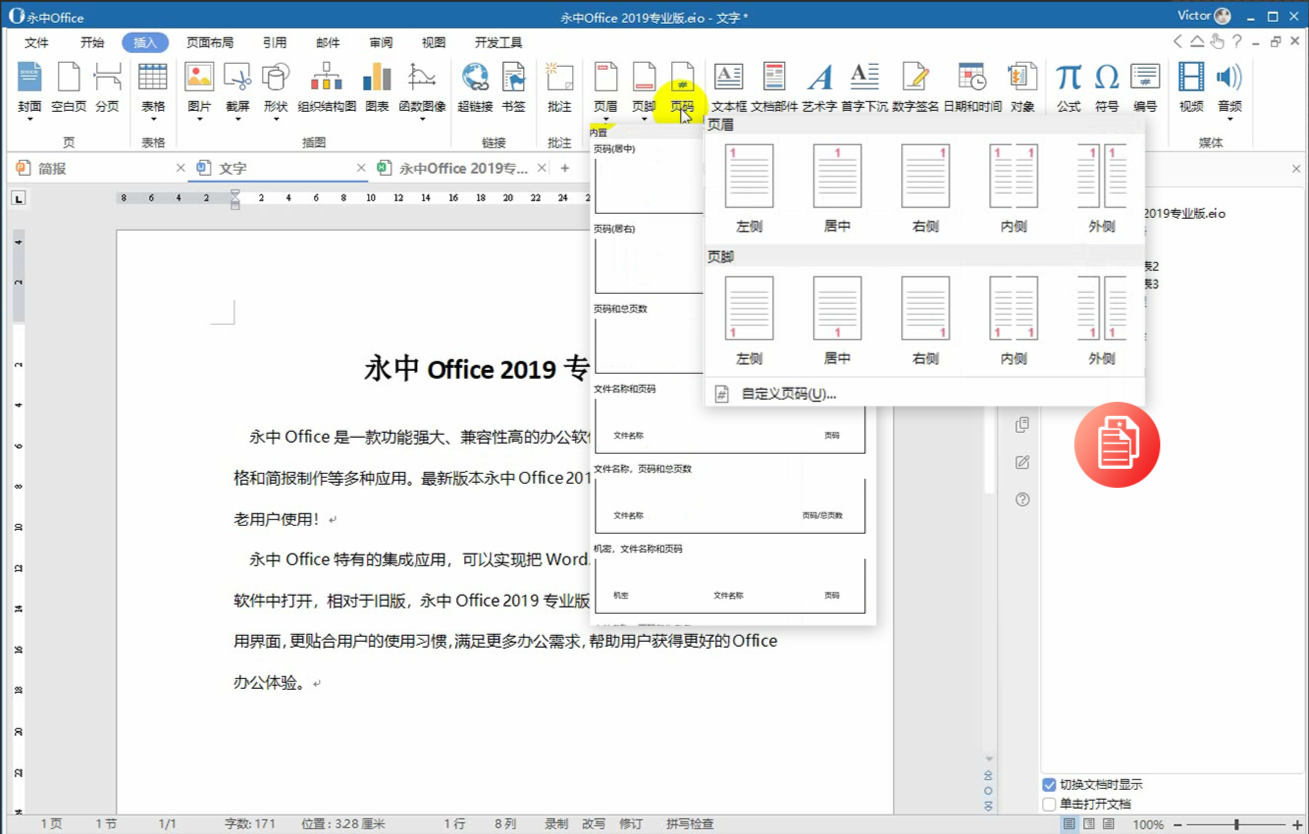Insert 日期和时间 date and time

coord(972,78)
